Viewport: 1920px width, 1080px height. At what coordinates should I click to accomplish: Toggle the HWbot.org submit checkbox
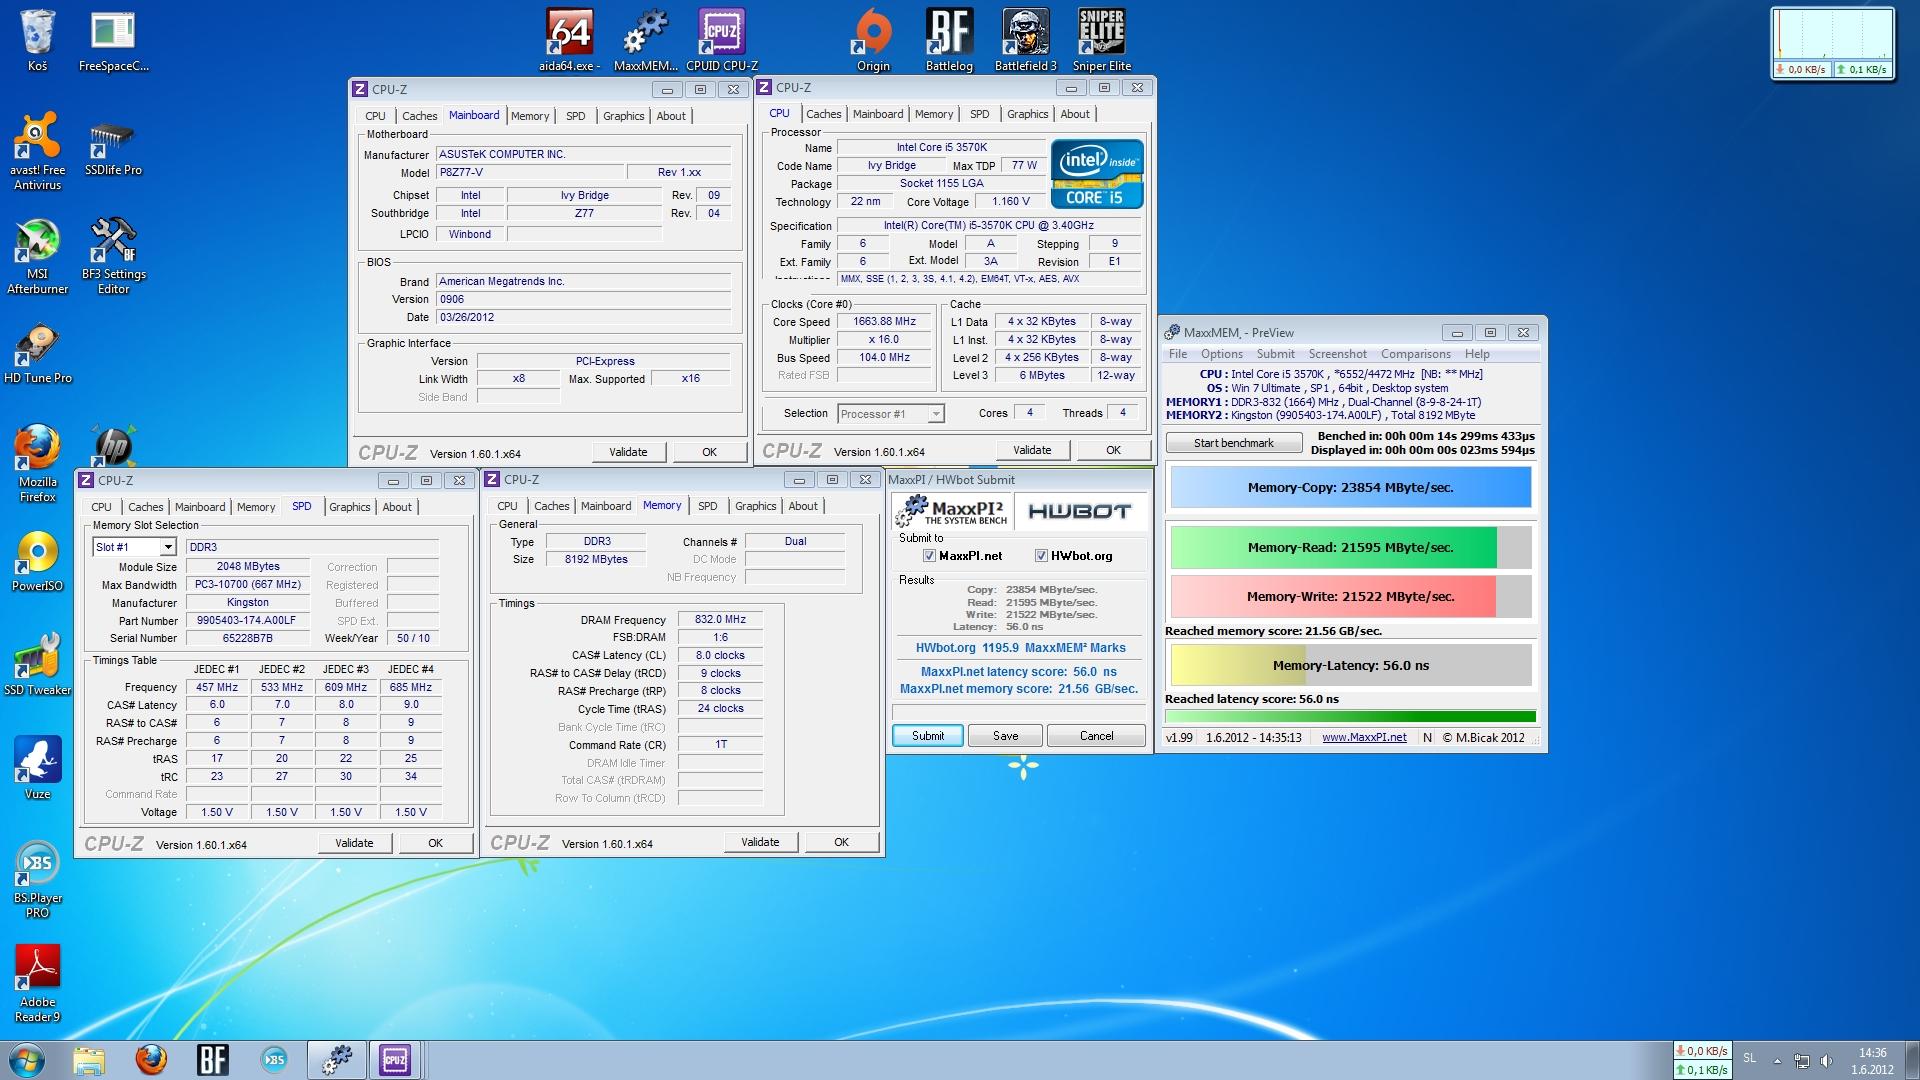1041,556
